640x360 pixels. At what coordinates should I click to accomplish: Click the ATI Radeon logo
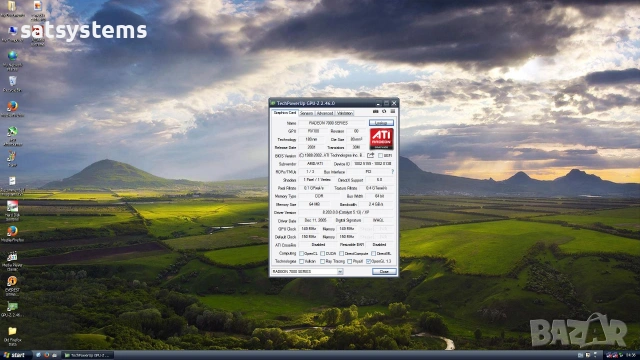(x=382, y=139)
